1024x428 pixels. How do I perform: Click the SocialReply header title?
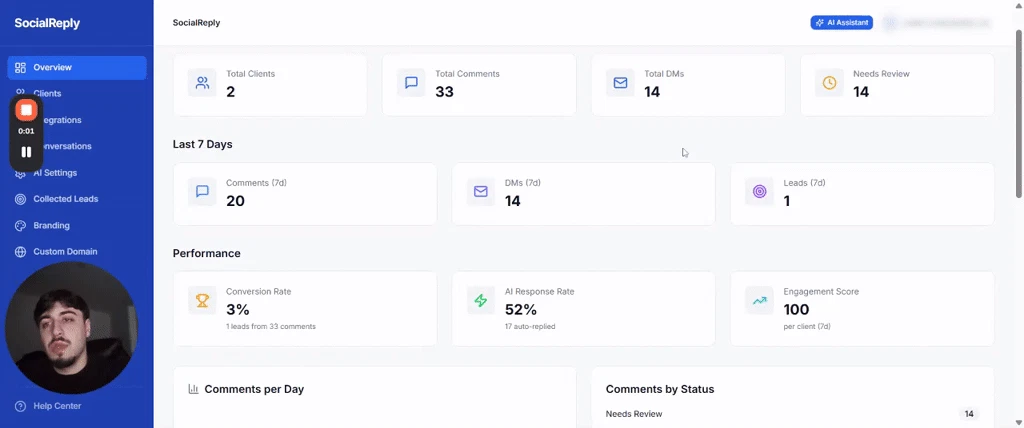[196, 22]
